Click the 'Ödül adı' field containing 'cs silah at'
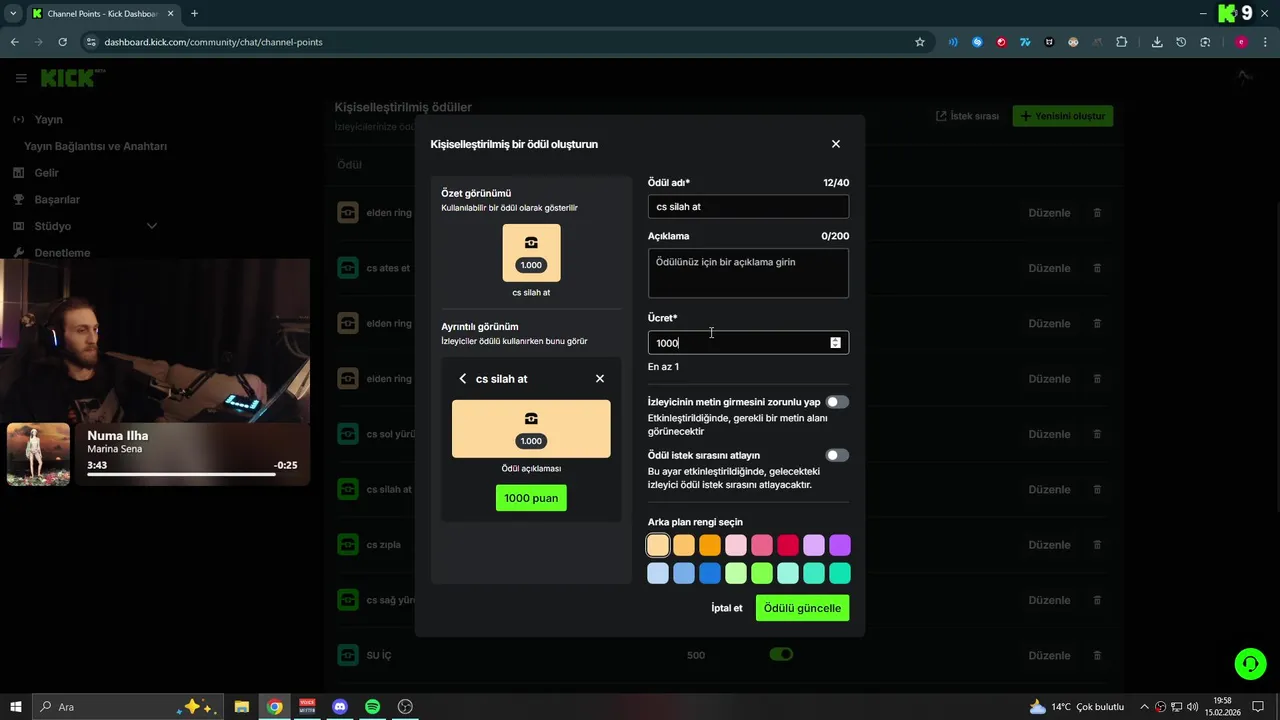The width and height of the screenshot is (1280, 720). pos(748,207)
